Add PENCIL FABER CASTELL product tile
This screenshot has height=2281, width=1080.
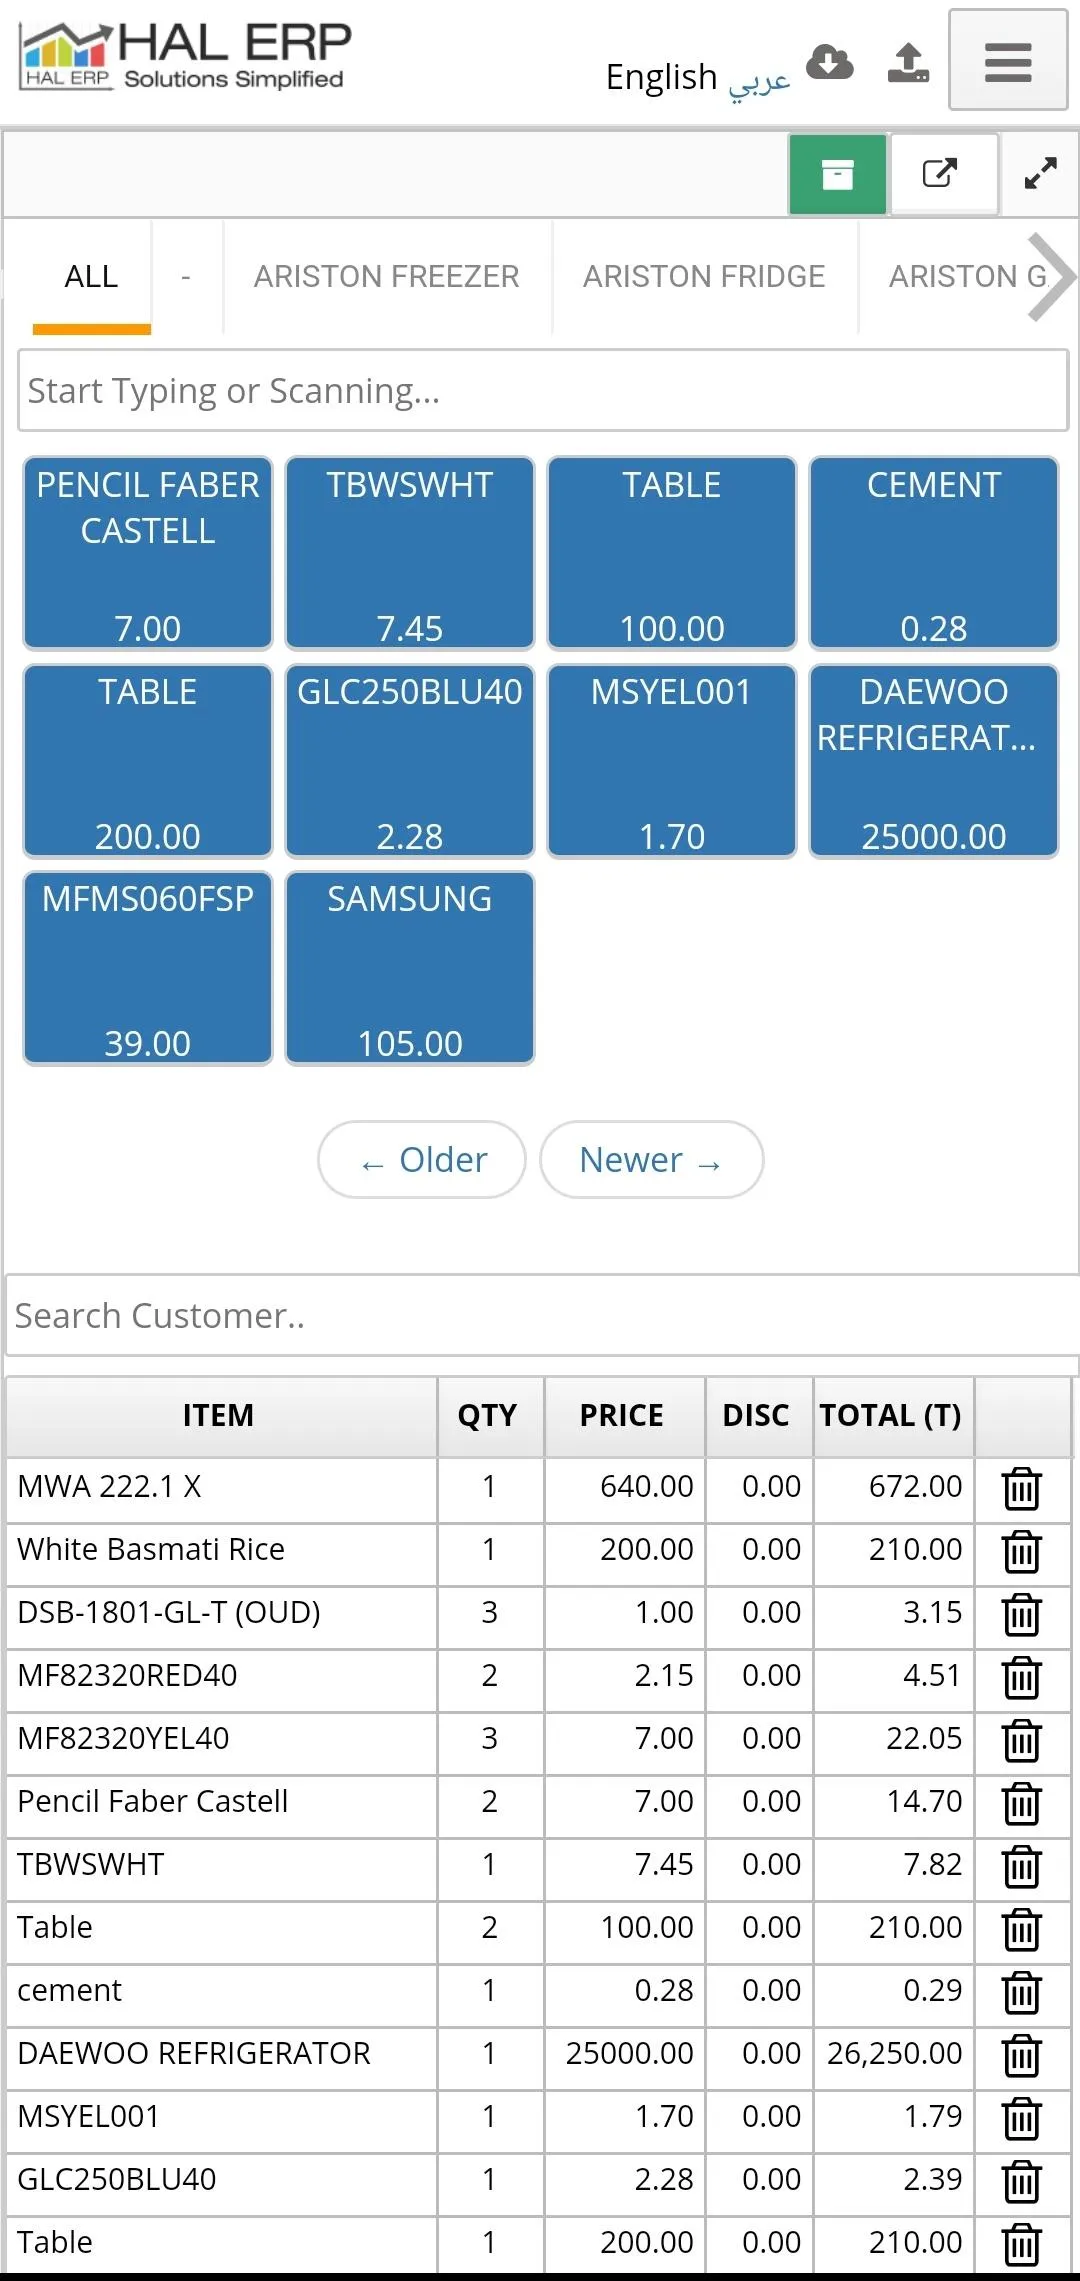click(x=148, y=553)
